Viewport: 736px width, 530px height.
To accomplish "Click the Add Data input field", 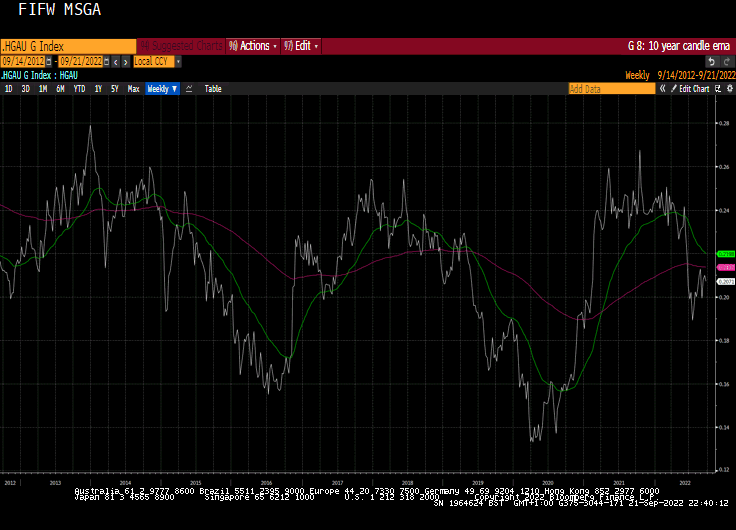I will 611,89.
